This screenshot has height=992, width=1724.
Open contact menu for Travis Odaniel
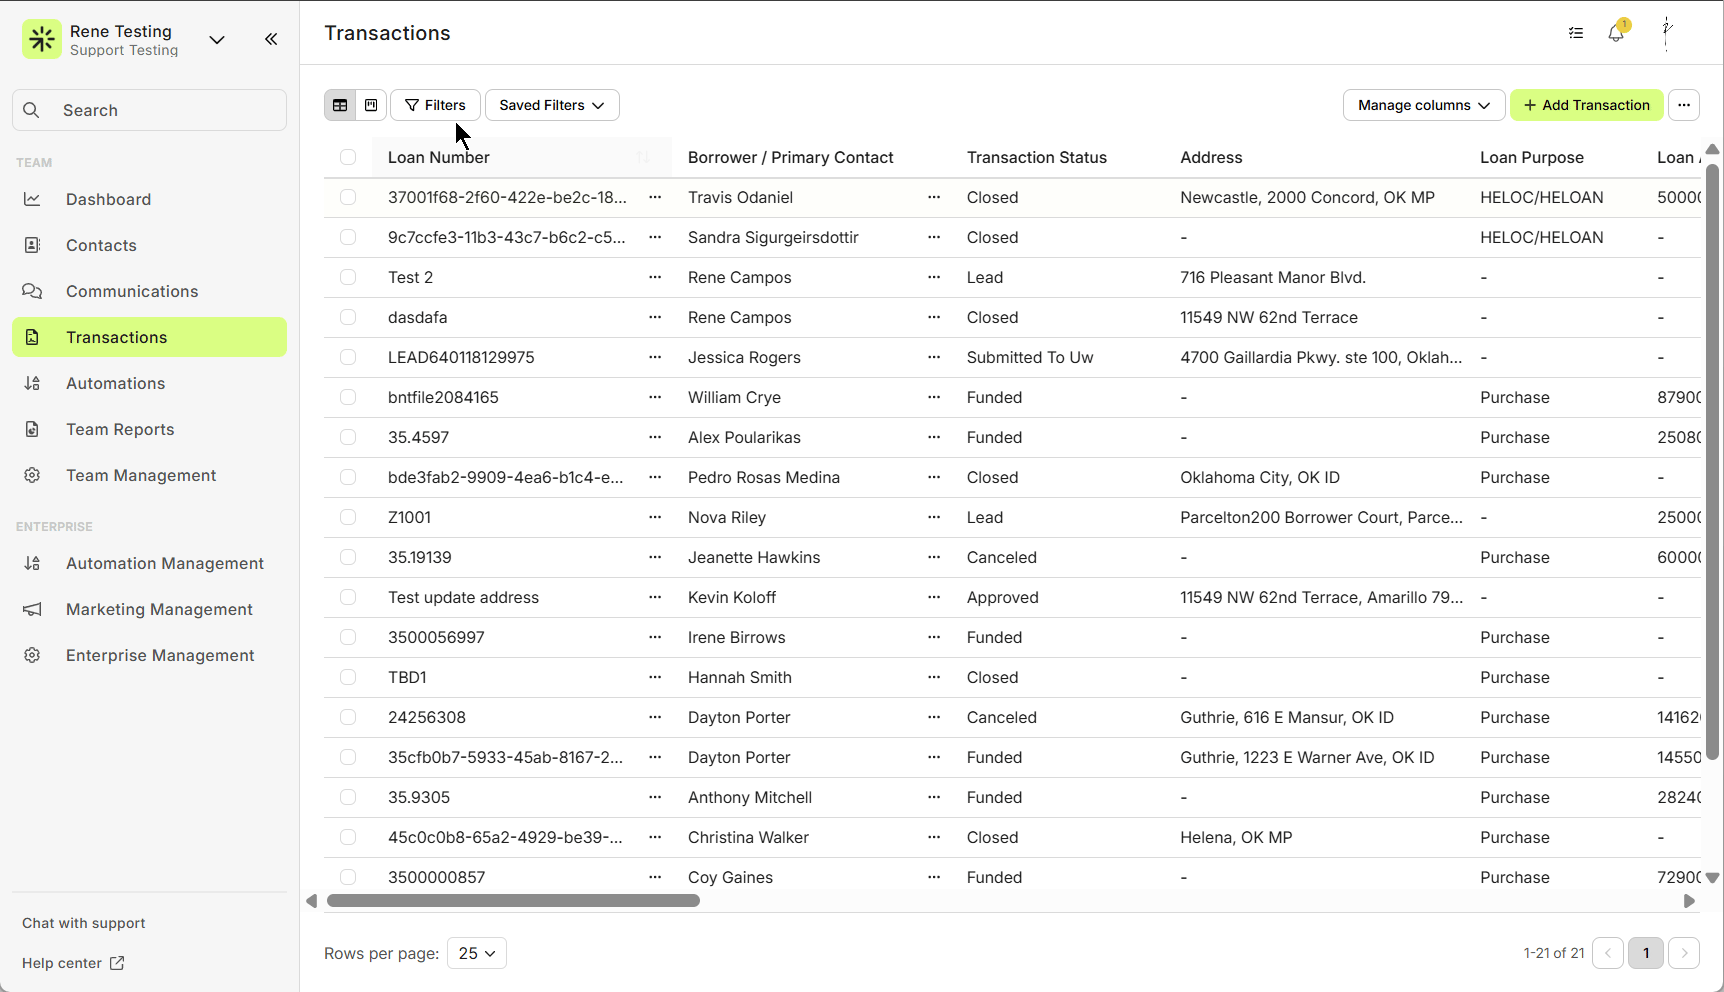pyautogui.click(x=934, y=197)
